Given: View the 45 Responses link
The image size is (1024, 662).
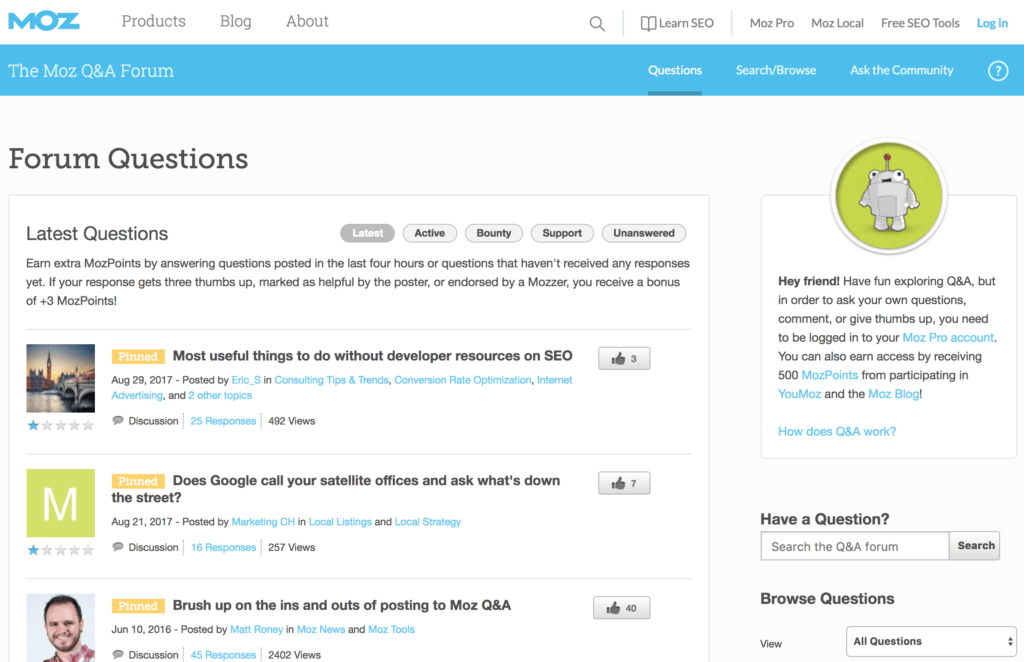Looking at the screenshot, I should (223, 655).
